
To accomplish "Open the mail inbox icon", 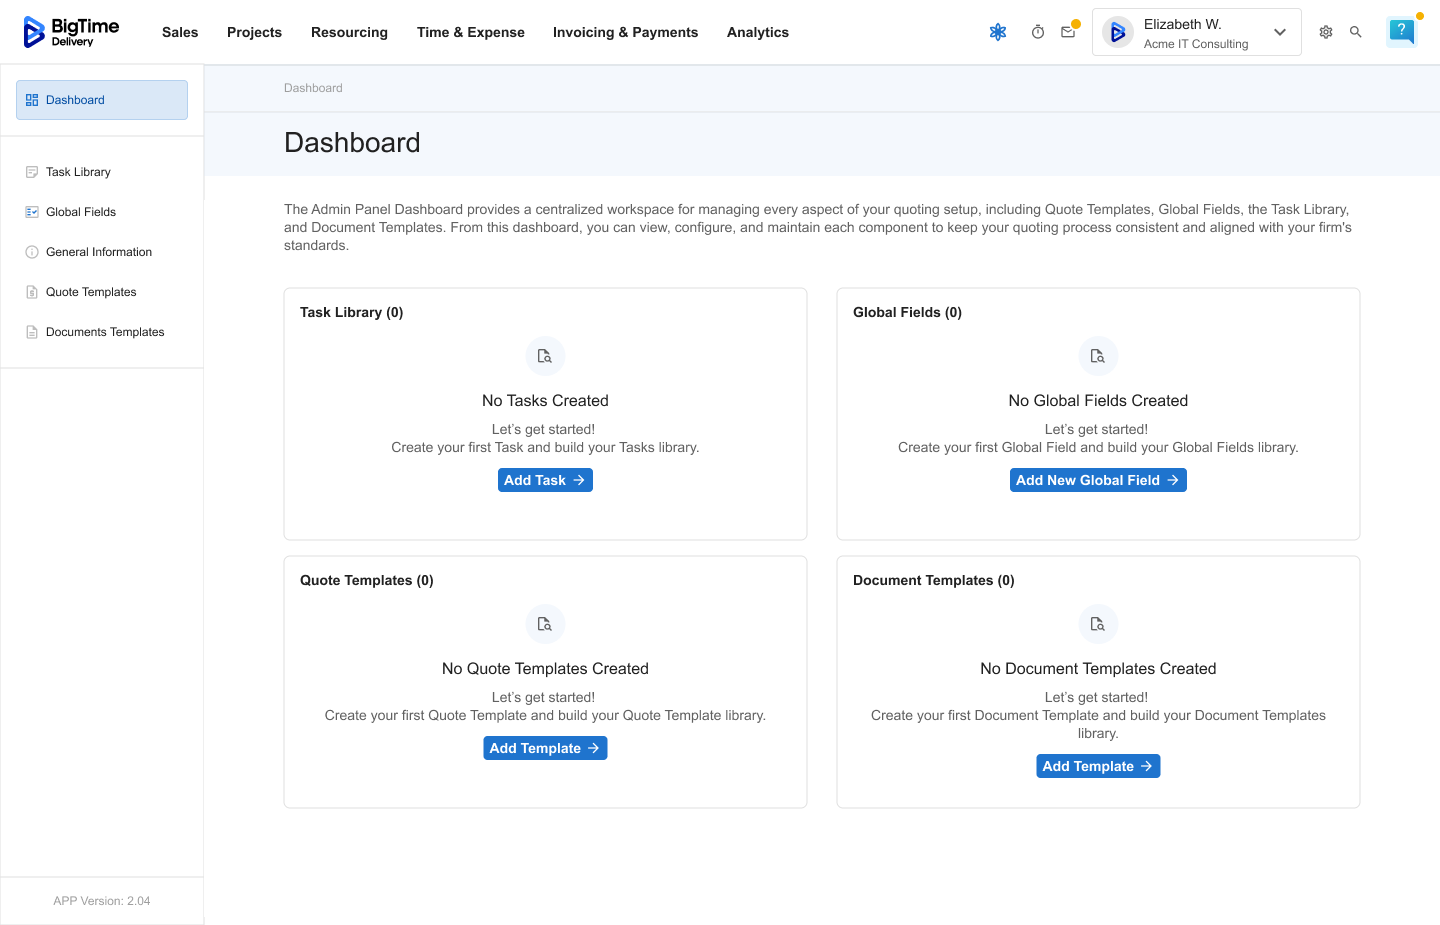I will click(1068, 32).
